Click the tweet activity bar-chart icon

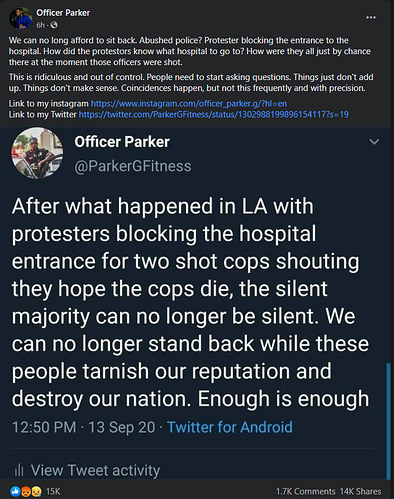pos(19,470)
